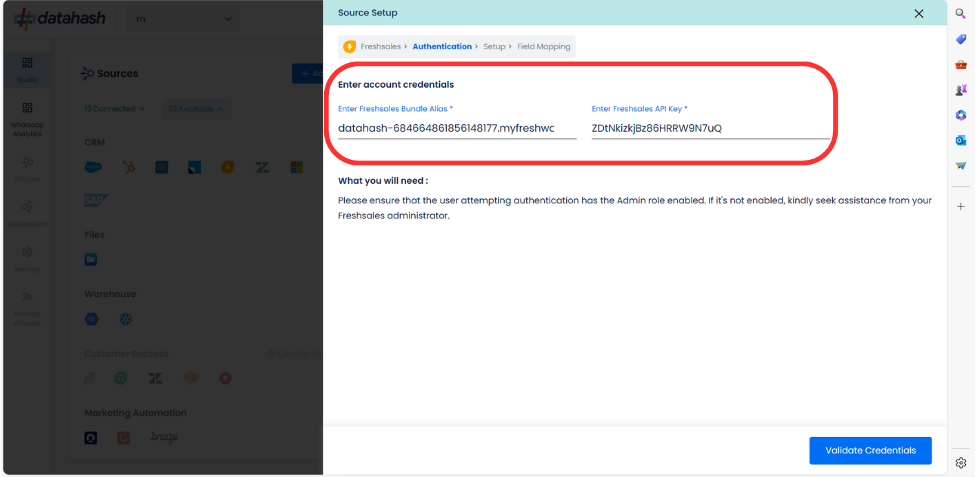Select the blue-black square CRM source icon
Viewport: 977px width, 477px height.
(x=194, y=168)
